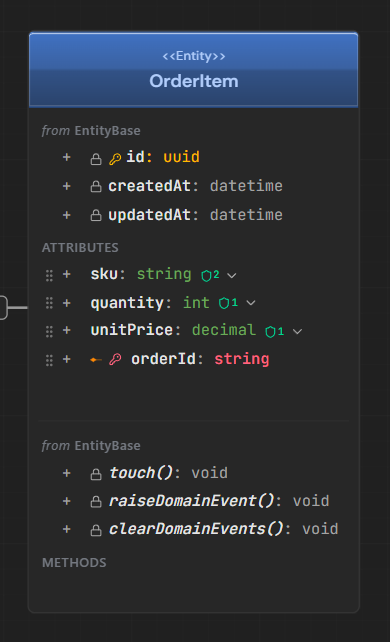
Task: Select the sku attribute name
Action: tap(104, 274)
